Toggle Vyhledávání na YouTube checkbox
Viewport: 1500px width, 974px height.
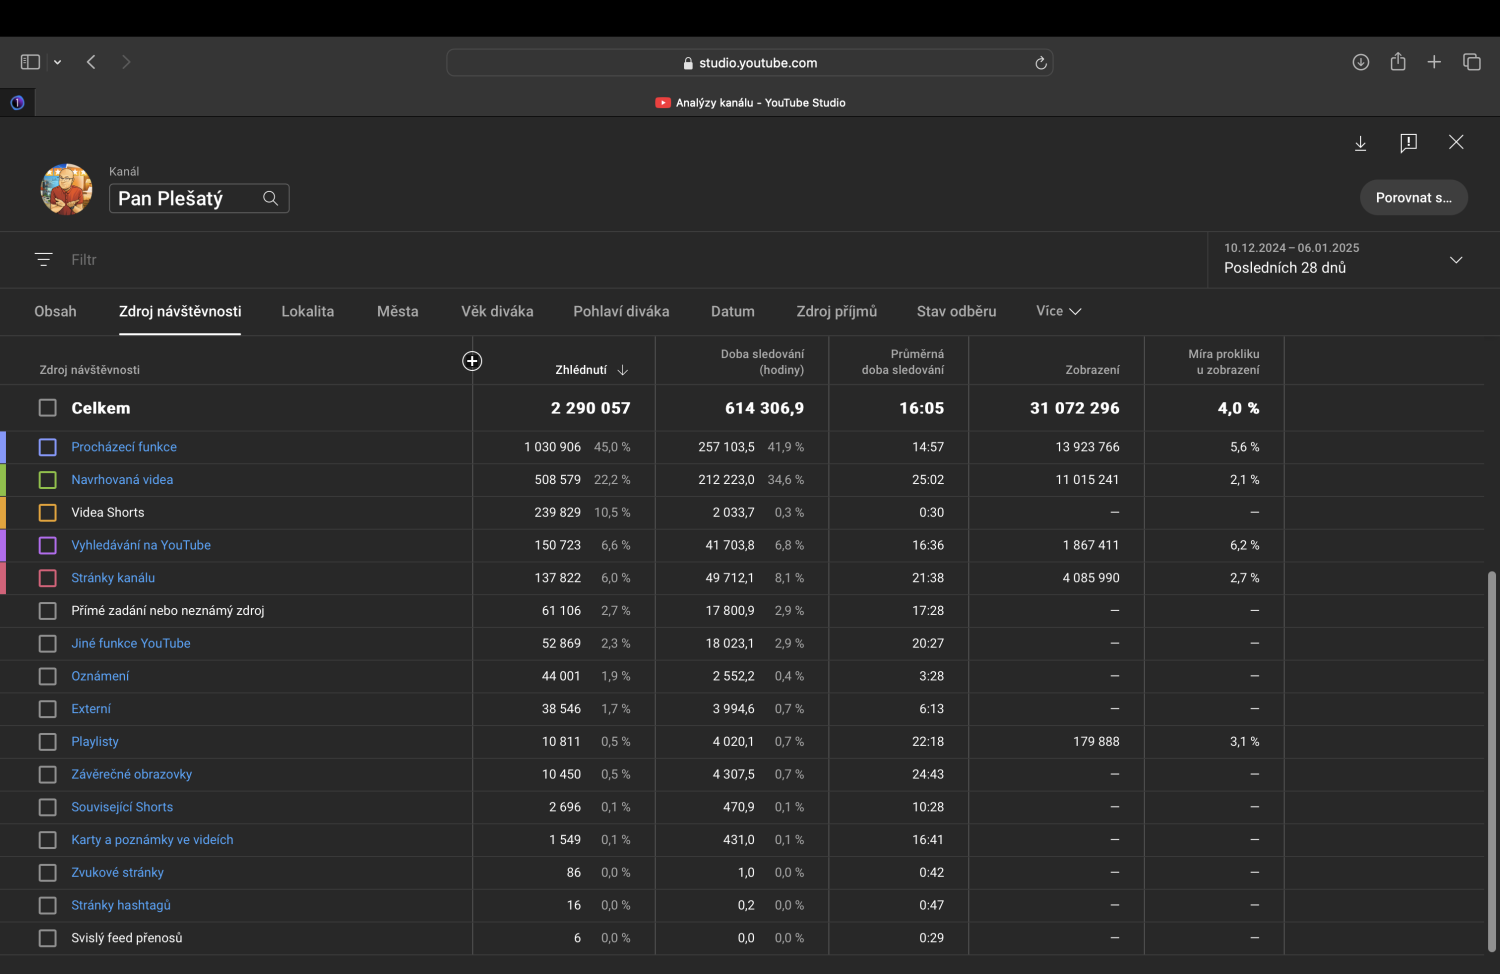[x=47, y=545]
